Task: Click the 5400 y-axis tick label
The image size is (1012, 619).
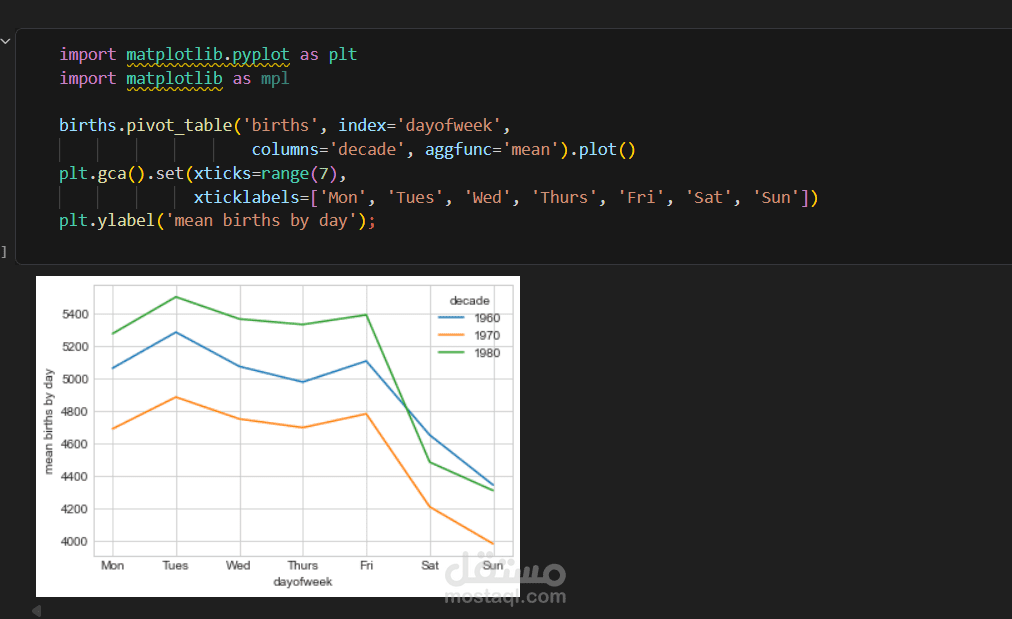Action: (74, 314)
